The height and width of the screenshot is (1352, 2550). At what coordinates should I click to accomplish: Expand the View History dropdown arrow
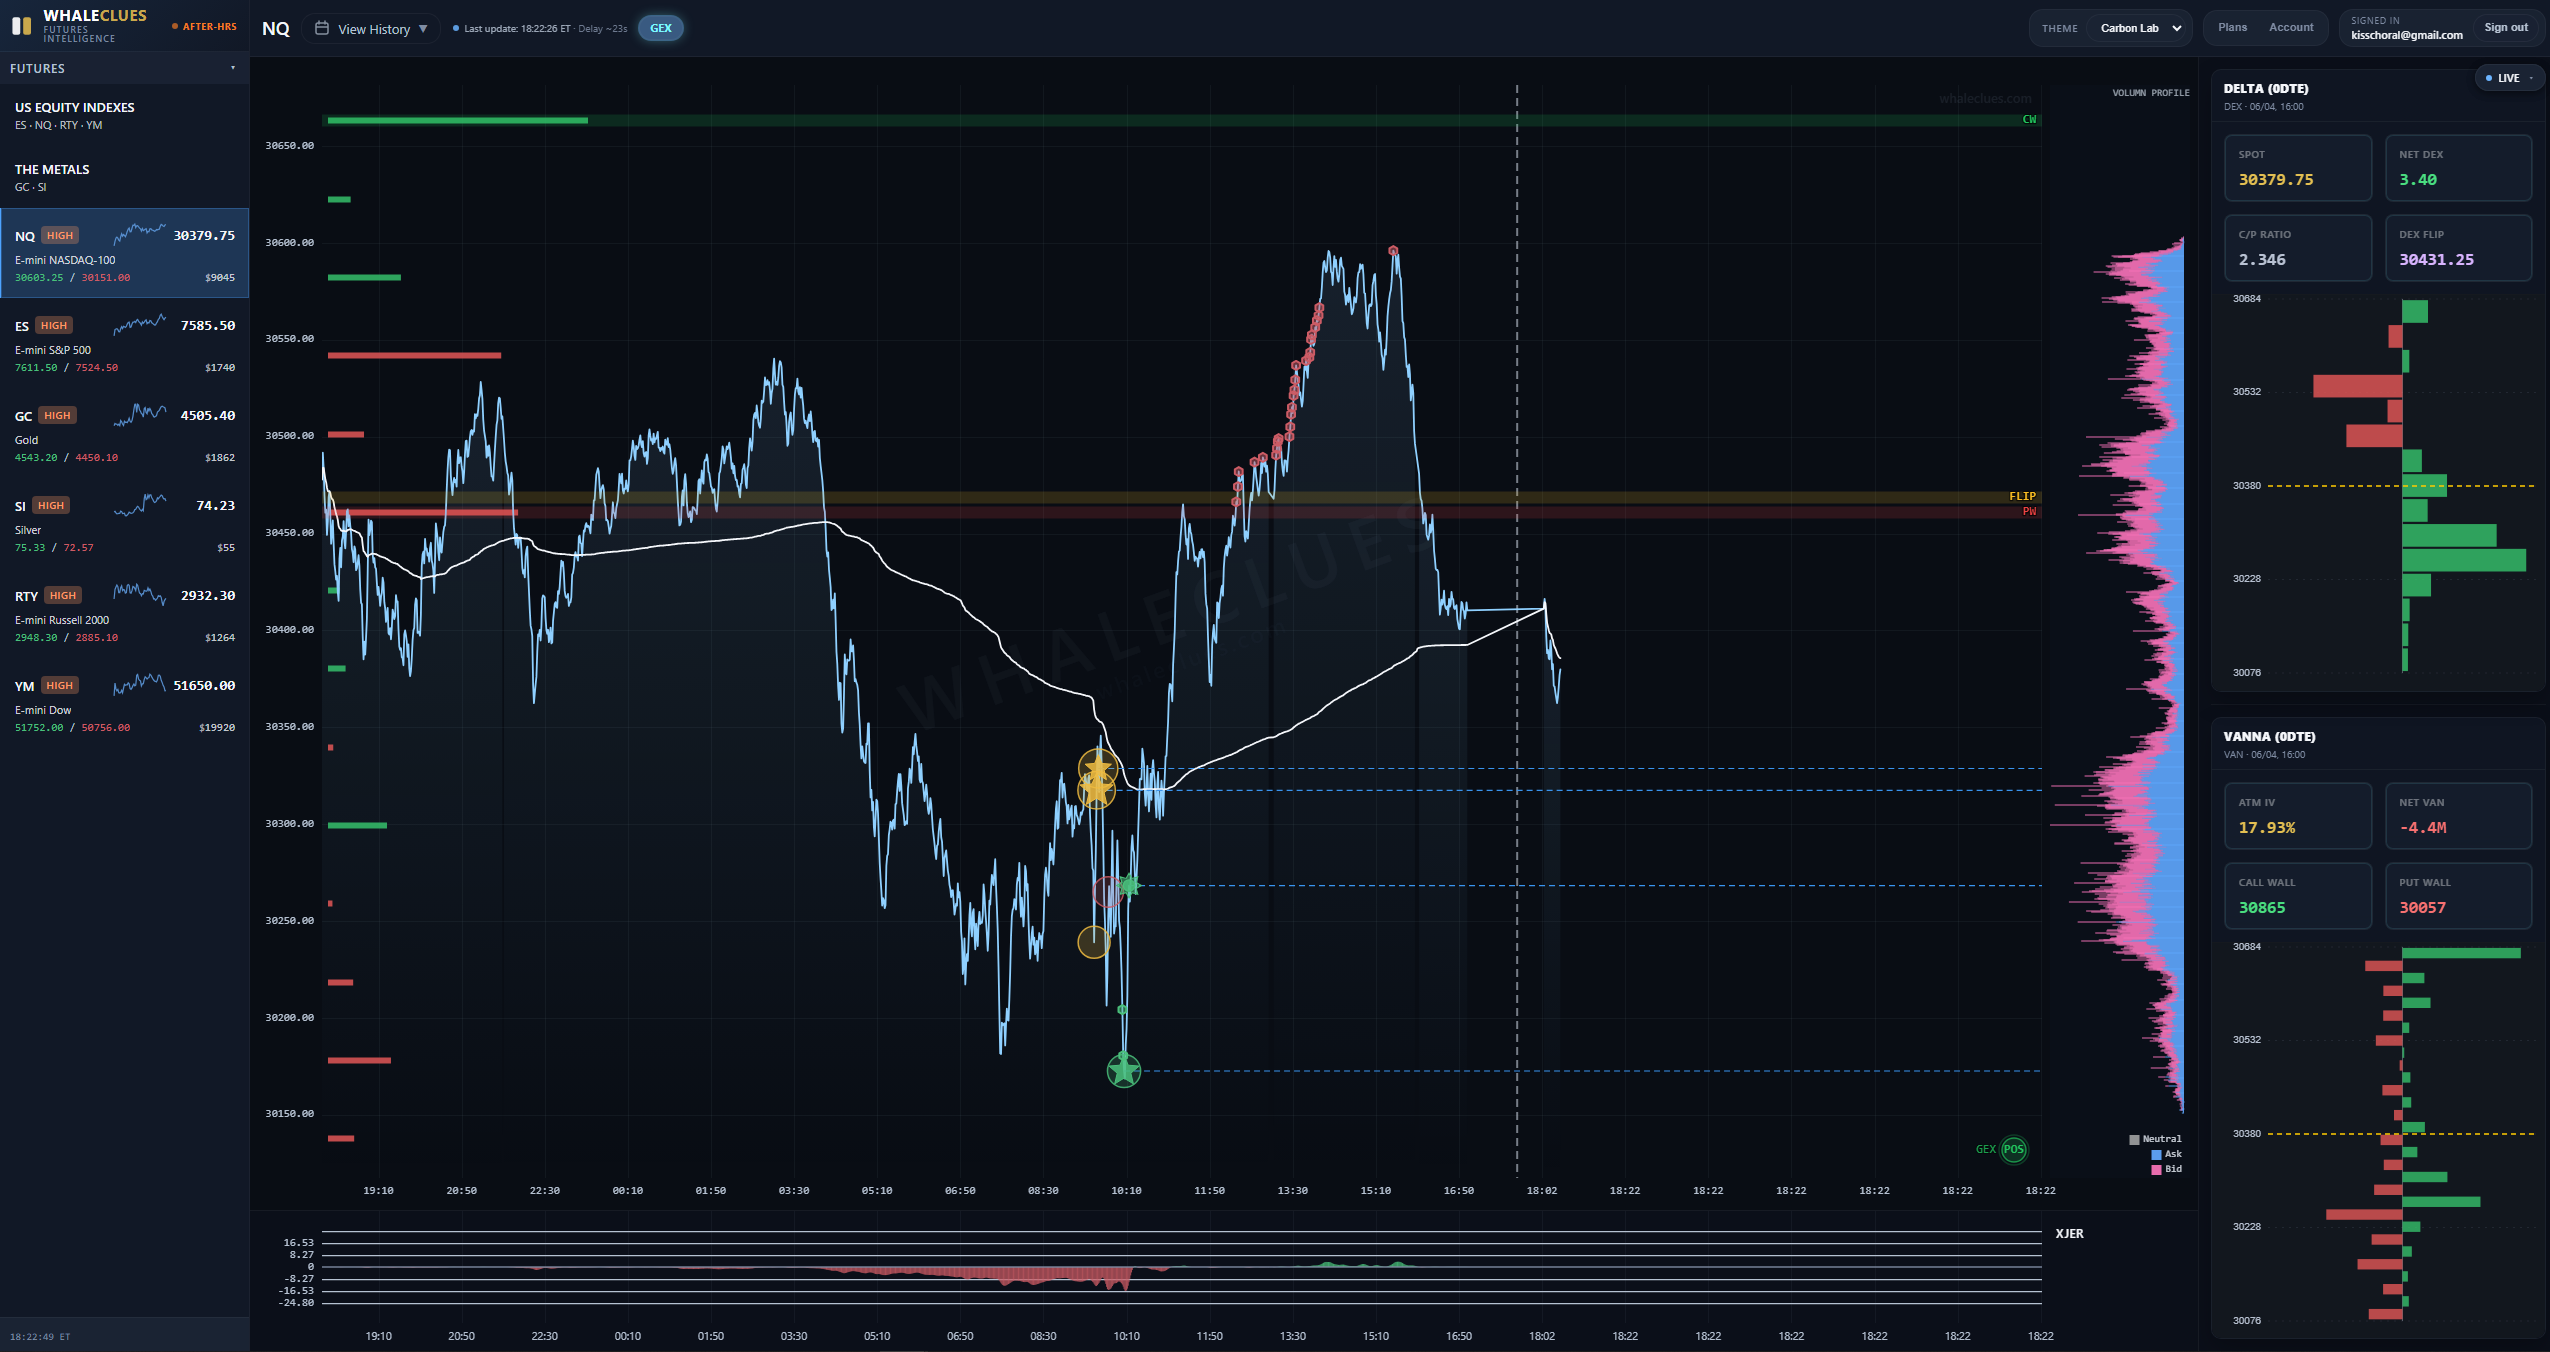(x=424, y=28)
